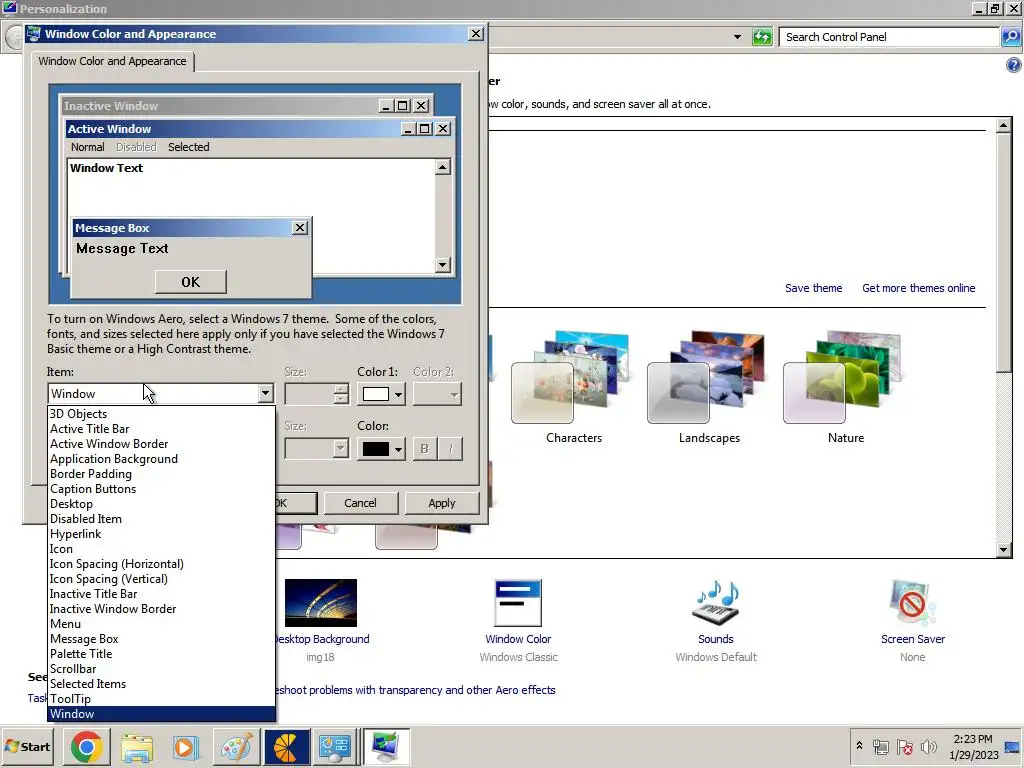Open the orange citrus app in taskbar

(285, 747)
